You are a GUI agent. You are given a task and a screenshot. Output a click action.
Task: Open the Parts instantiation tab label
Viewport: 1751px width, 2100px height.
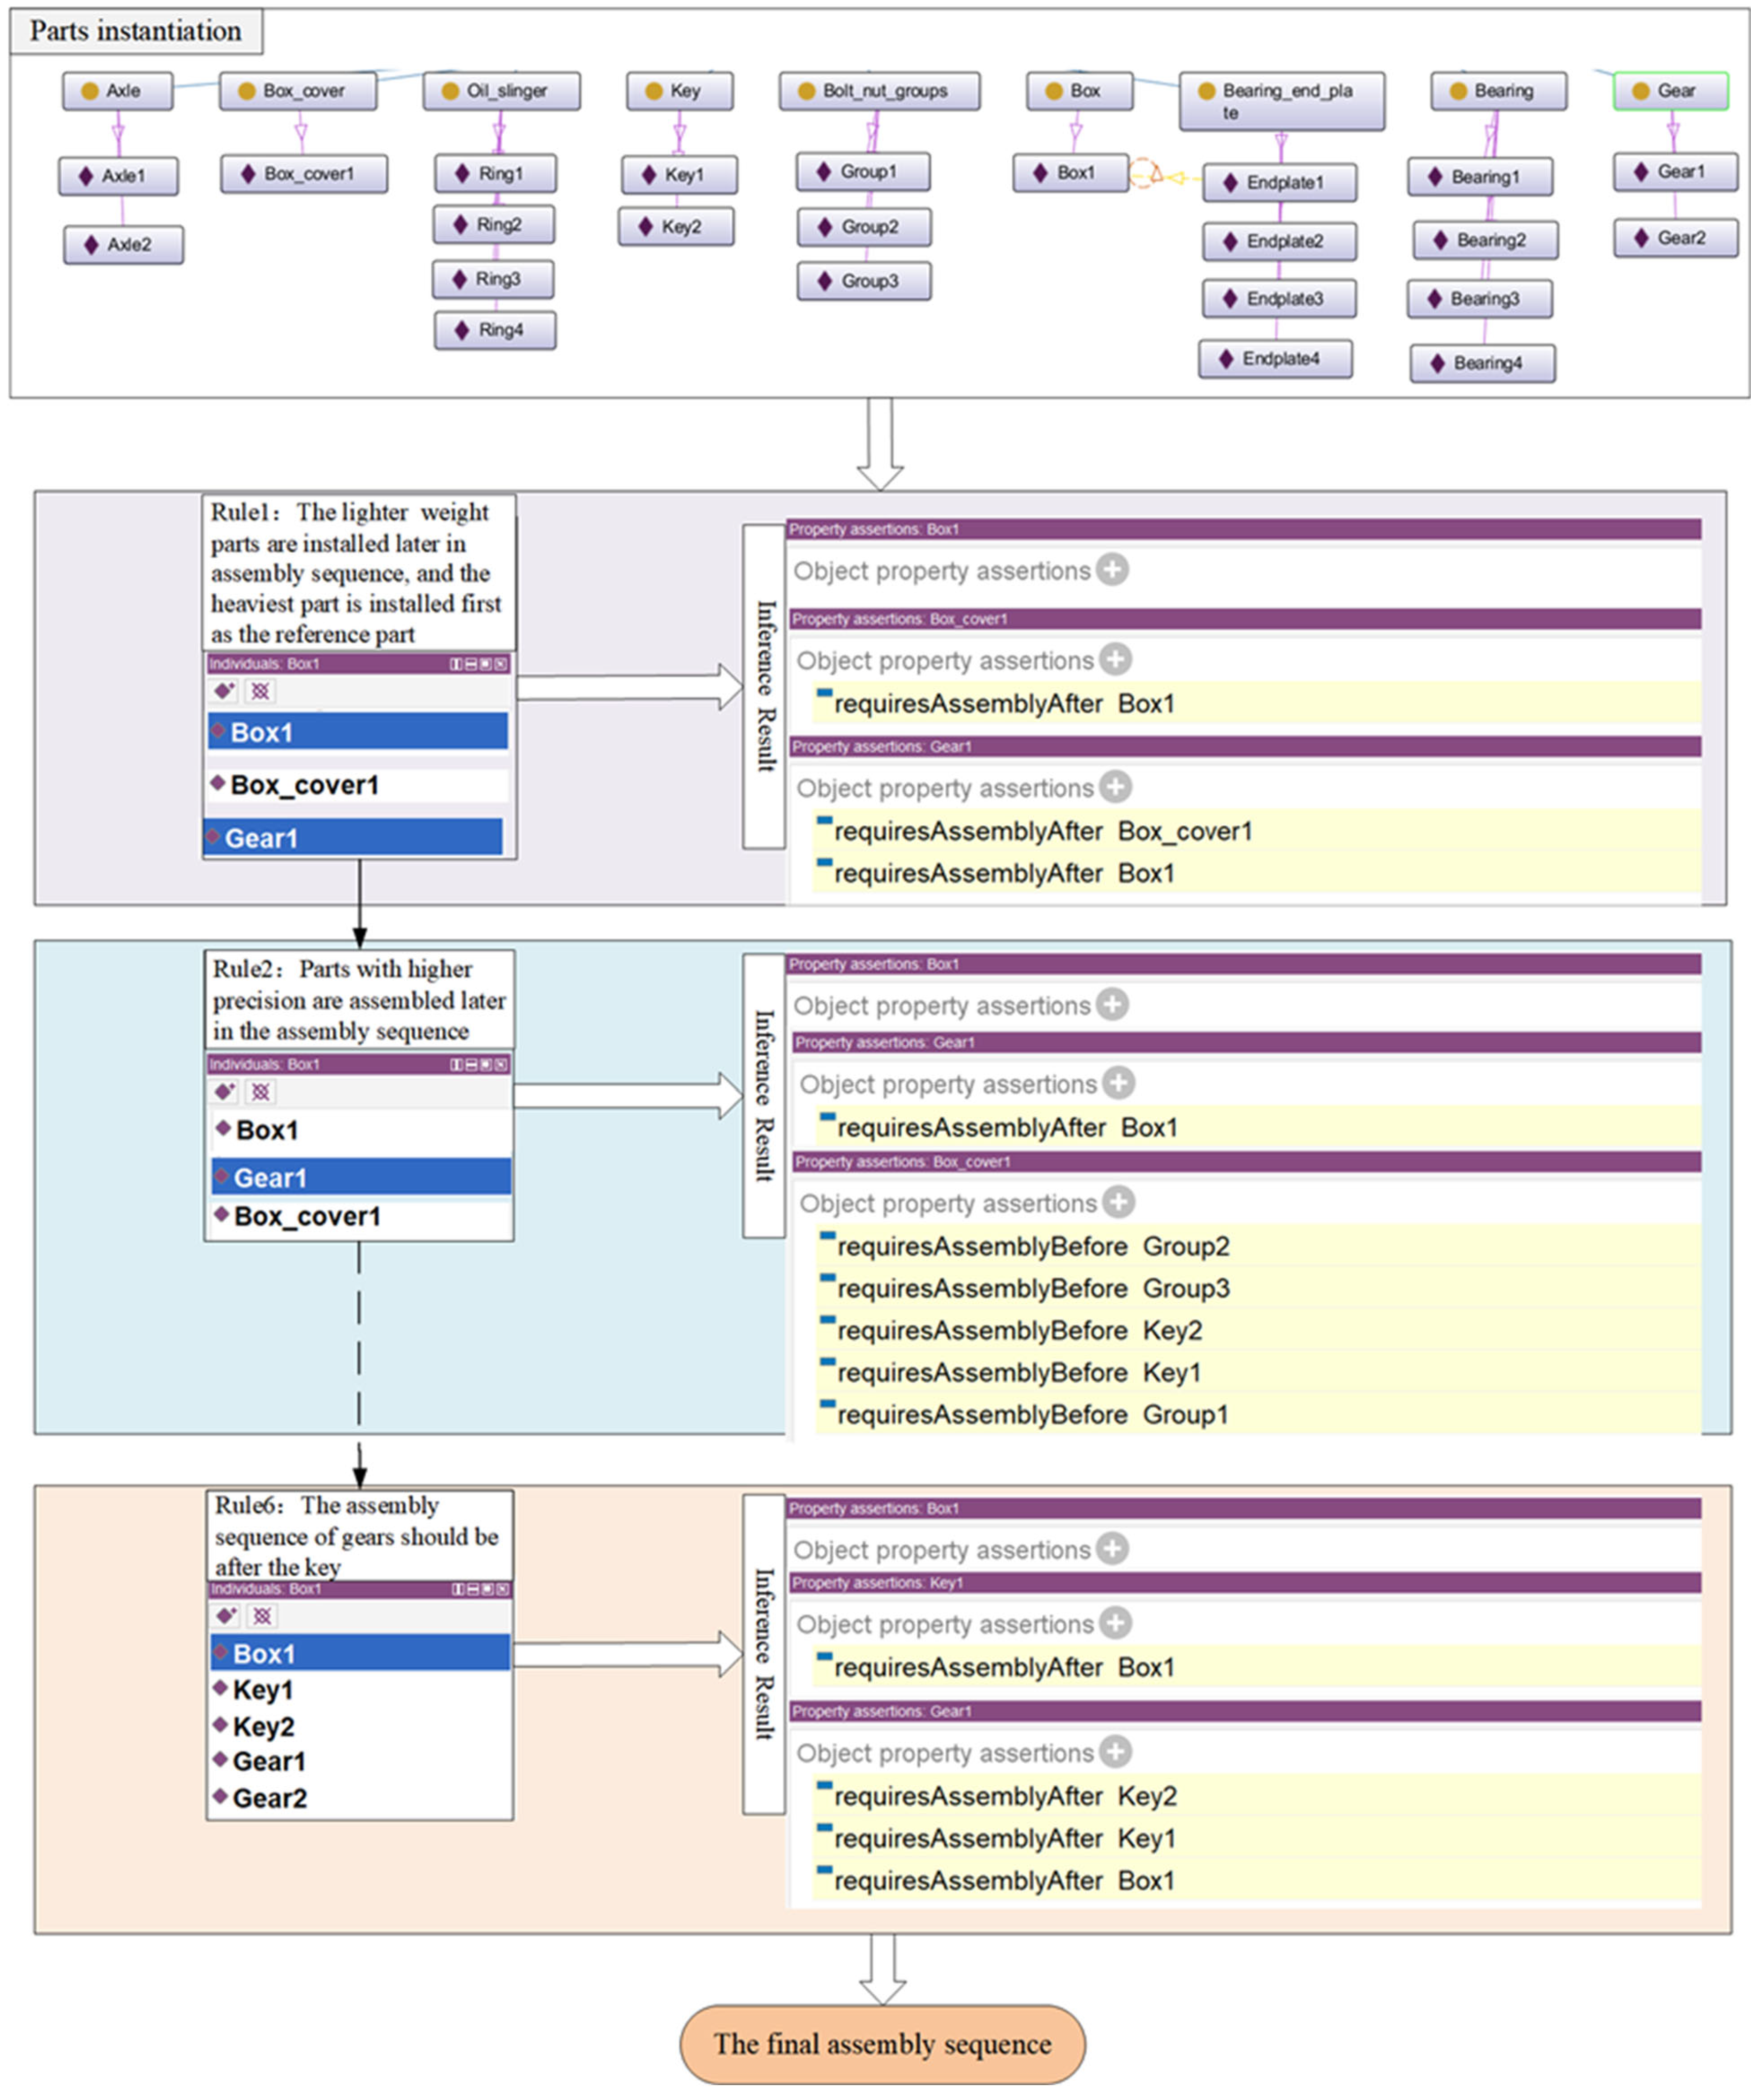(136, 32)
